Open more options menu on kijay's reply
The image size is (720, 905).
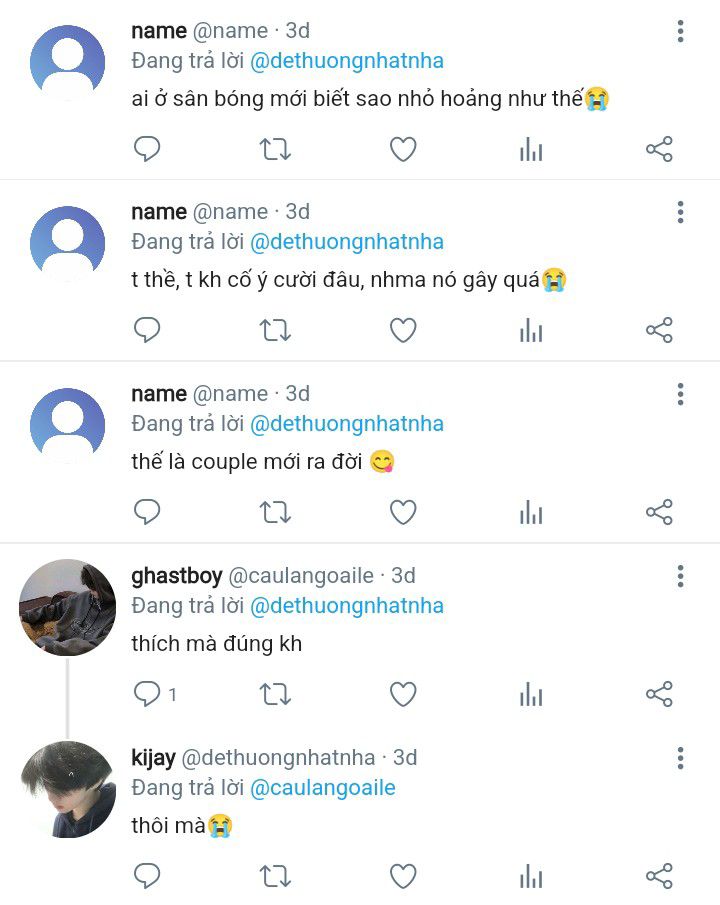[680, 758]
